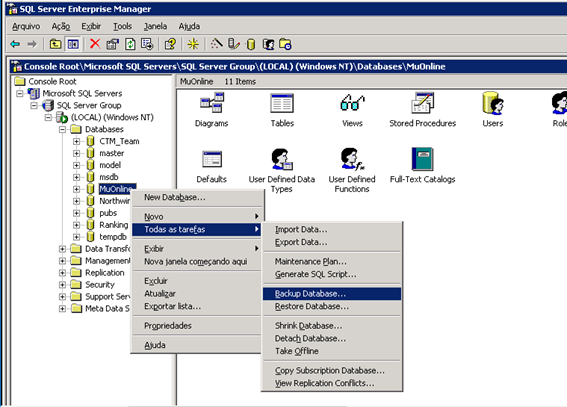The width and height of the screenshot is (567, 407).
Task: Select Take Offline in submenu
Action: pos(332,351)
